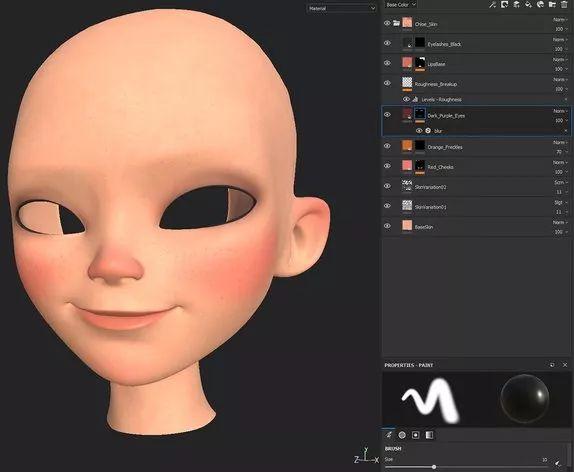Add a new folder icon
This screenshot has height=472, width=574.
tap(552, 4)
